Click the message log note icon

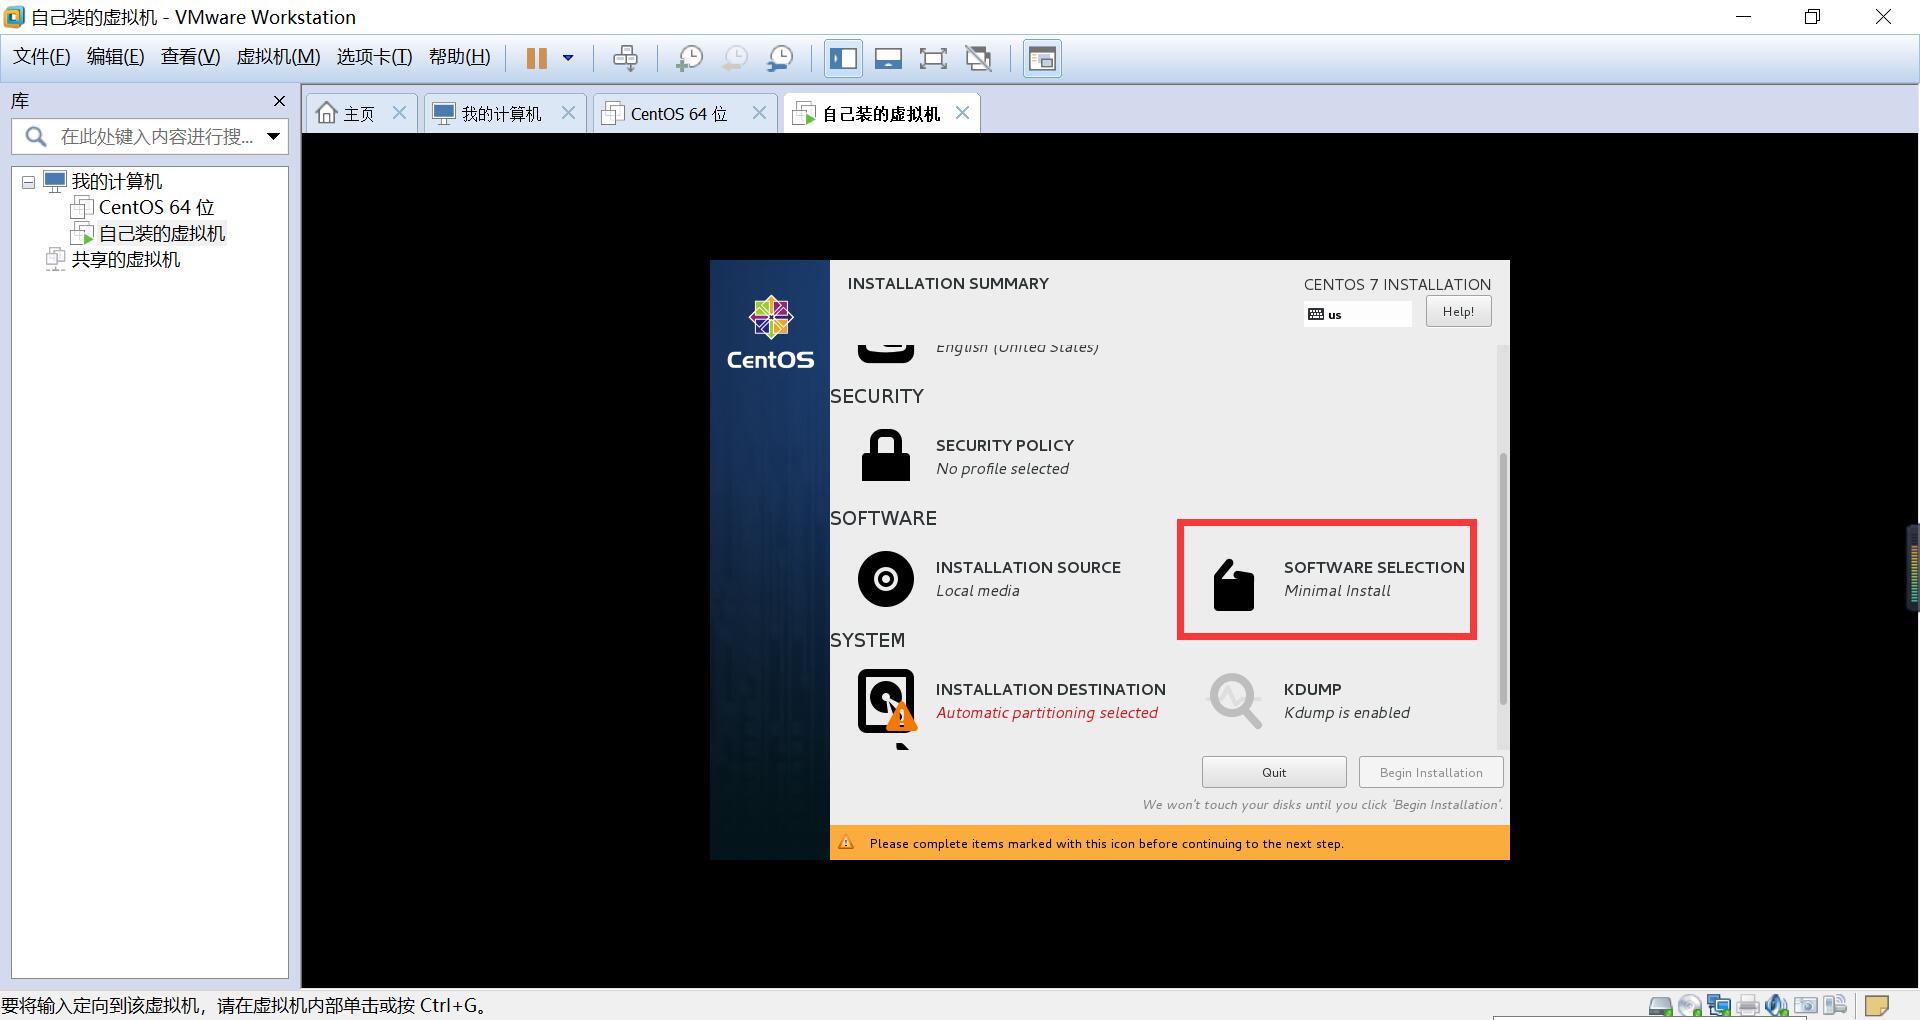(1877, 1006)
